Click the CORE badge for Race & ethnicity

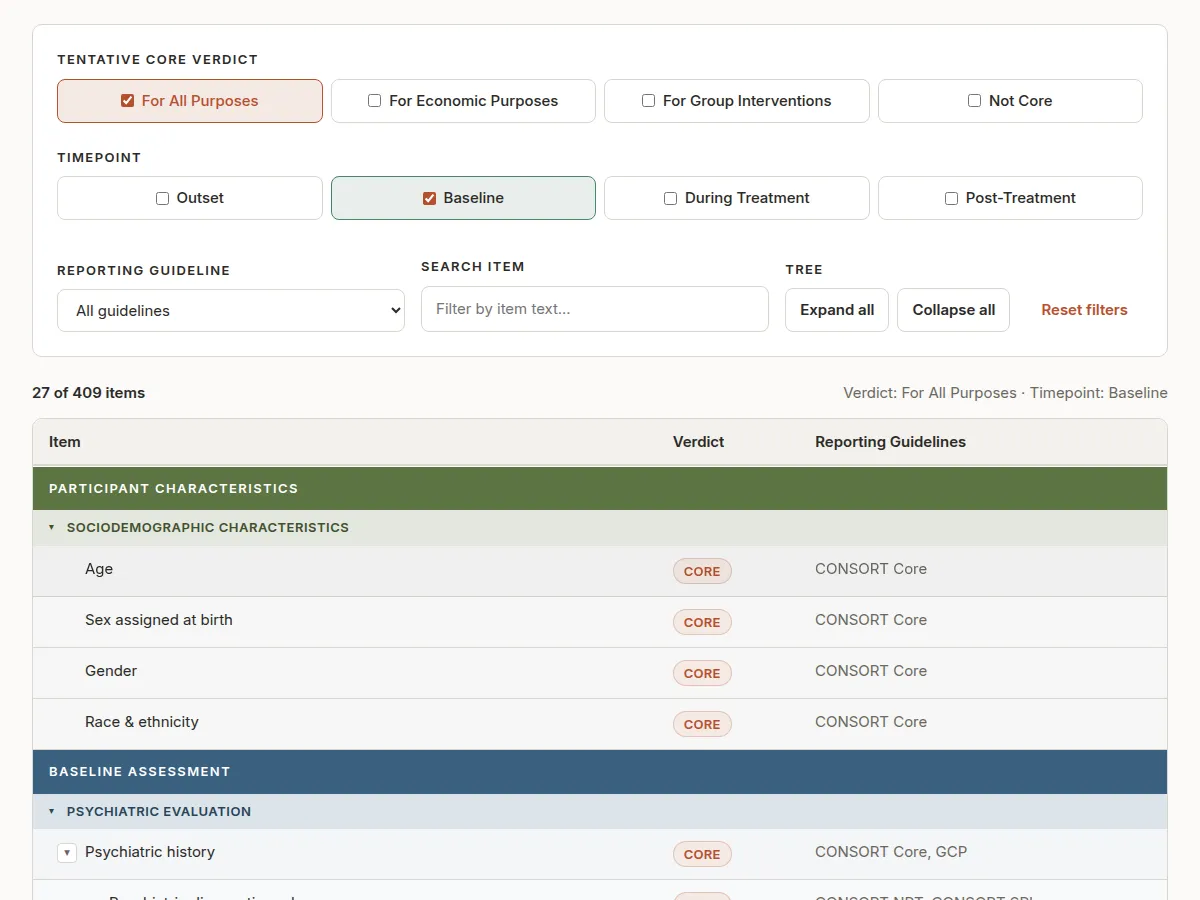coord(702,724)
